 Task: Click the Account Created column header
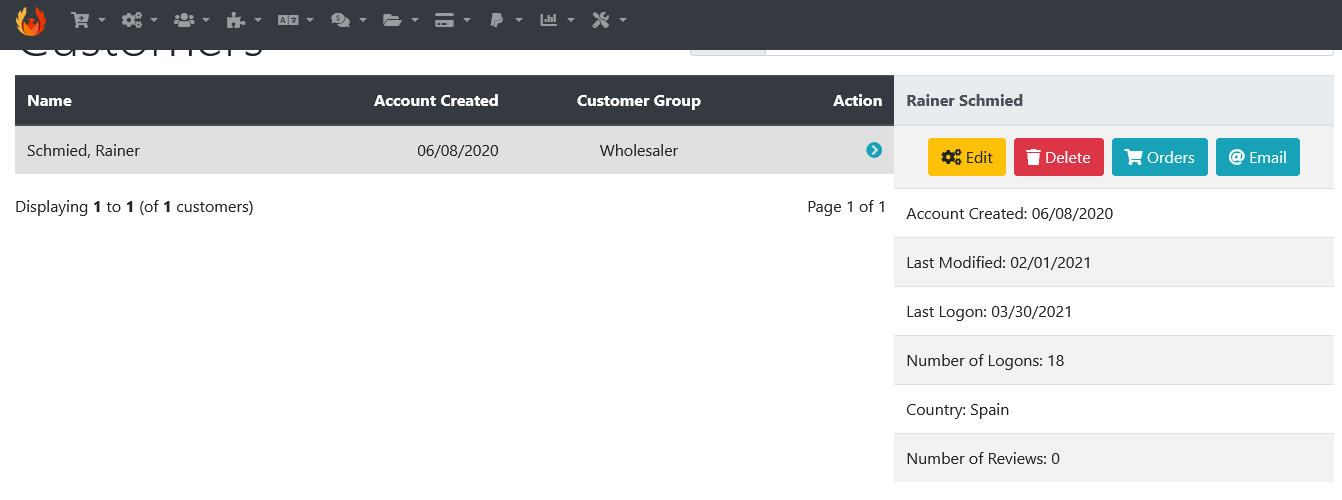tap(436, 100)
